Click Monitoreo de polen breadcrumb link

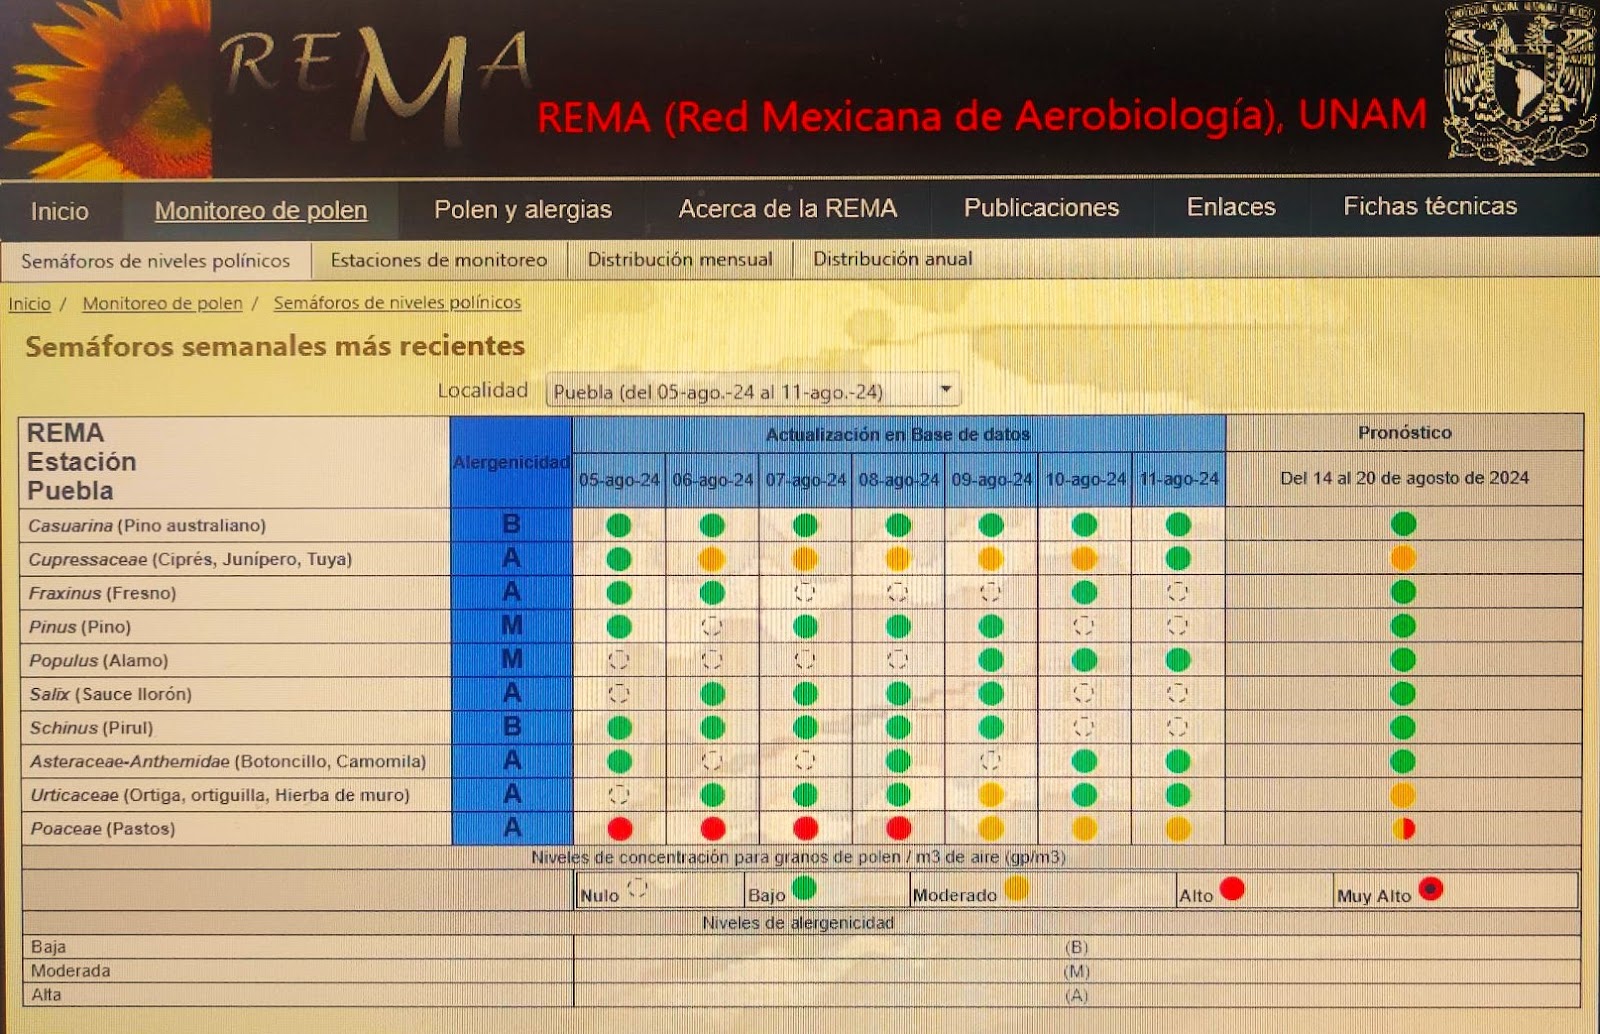click(x=162, y=303)
